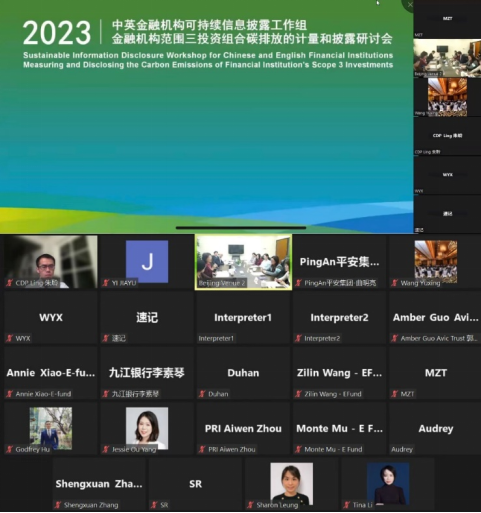Image resolution: width=481 pixels, height=513 pixels.
Task: Select the Zilin Wang - EF... participant tile
Action: (x=339, y=373)
